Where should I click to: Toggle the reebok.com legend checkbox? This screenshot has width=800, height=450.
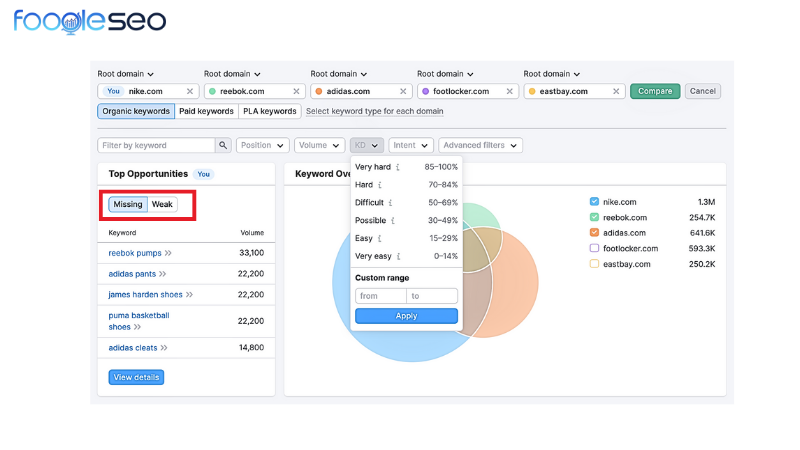tap(594, 217)
